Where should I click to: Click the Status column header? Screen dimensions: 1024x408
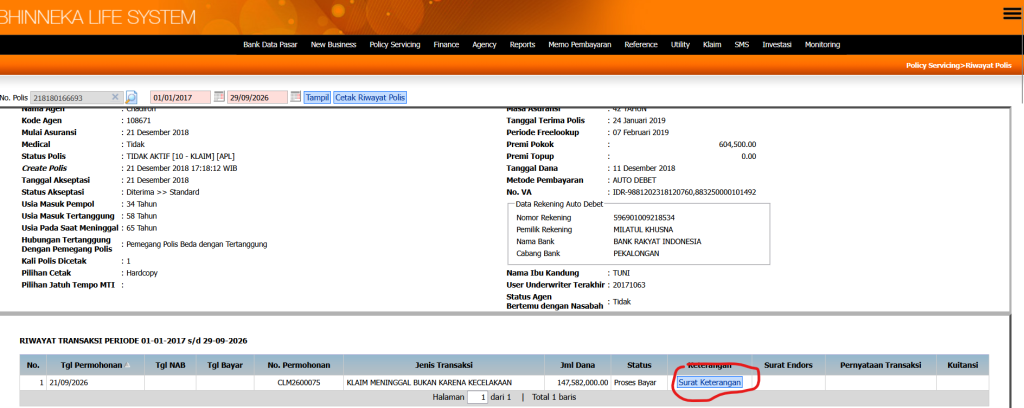[639, 365]
